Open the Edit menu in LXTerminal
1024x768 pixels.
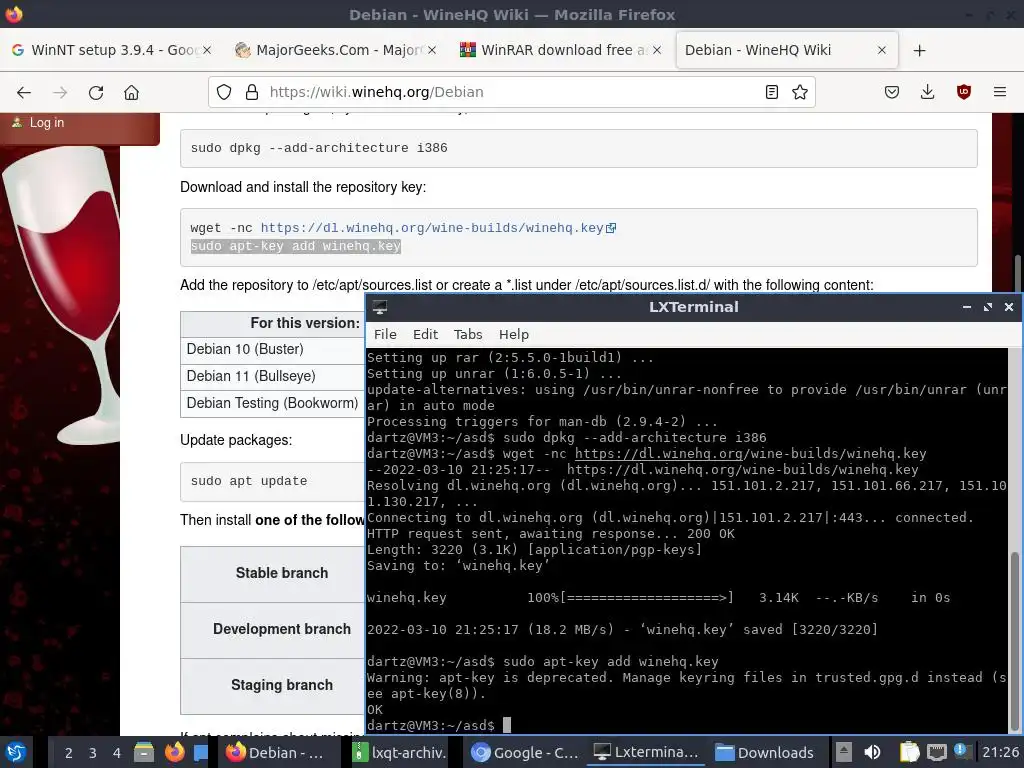tap(425, 334)
